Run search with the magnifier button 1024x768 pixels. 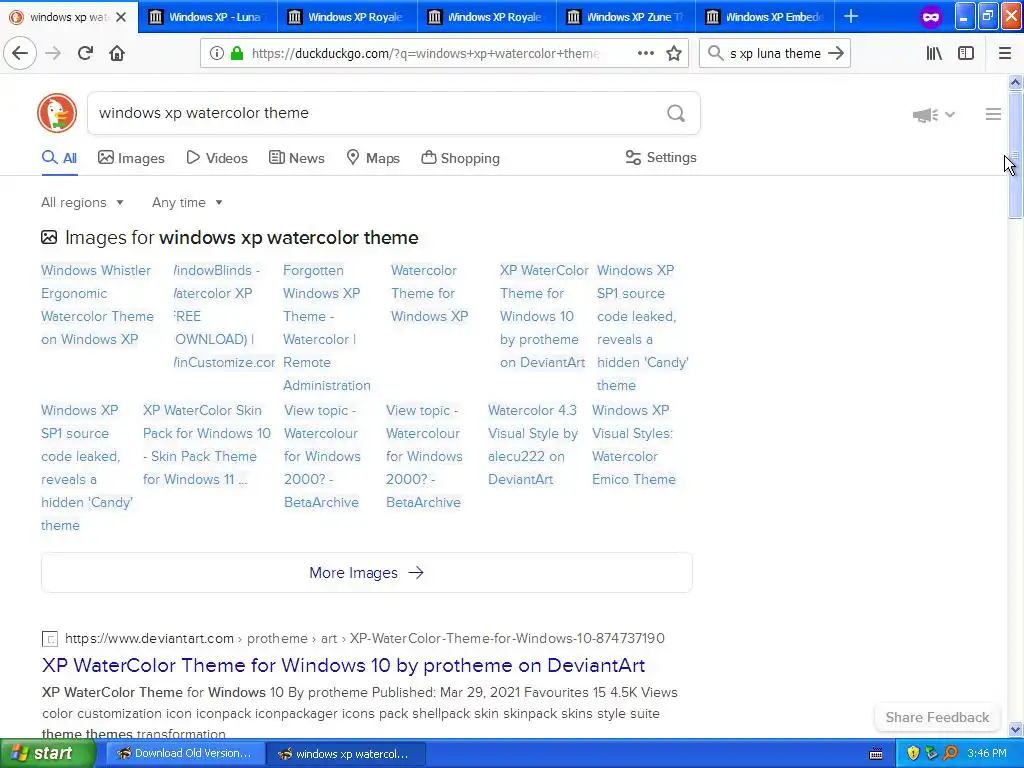[x=676, y=114]
